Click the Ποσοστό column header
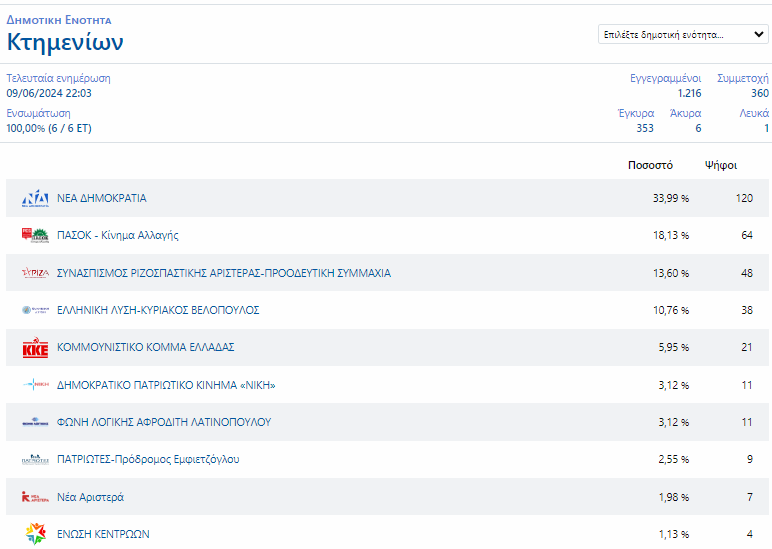Screen dimensions: 772x549 (x=650, y=165)
